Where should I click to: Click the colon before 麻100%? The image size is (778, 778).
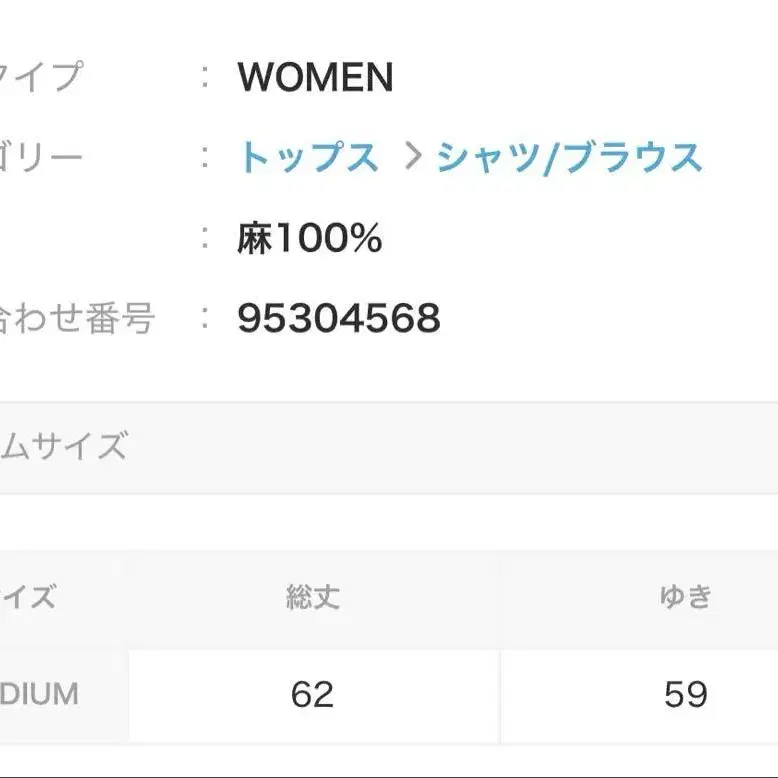pyautogui.click(x=205, y=239)
